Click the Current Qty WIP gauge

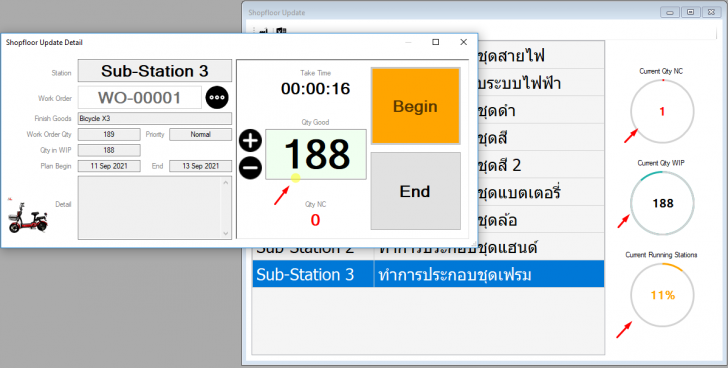tap(662, 203)
